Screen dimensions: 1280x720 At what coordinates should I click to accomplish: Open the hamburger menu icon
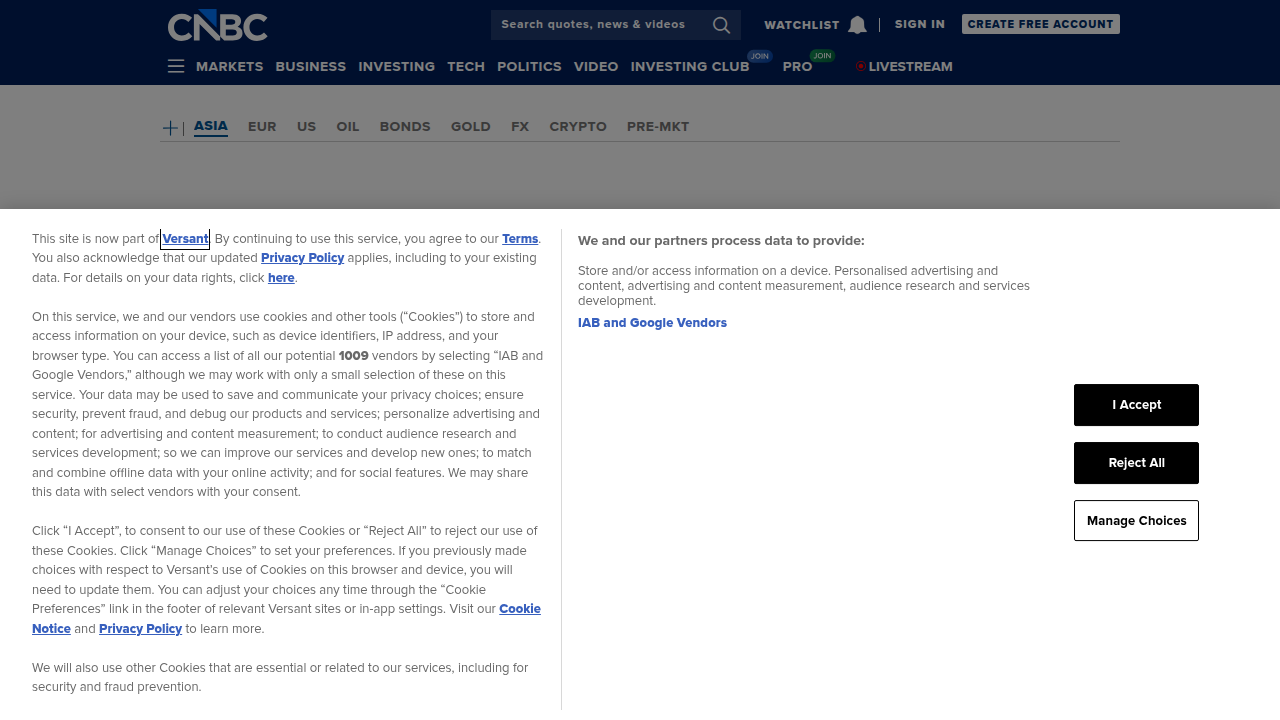(176, 66)
